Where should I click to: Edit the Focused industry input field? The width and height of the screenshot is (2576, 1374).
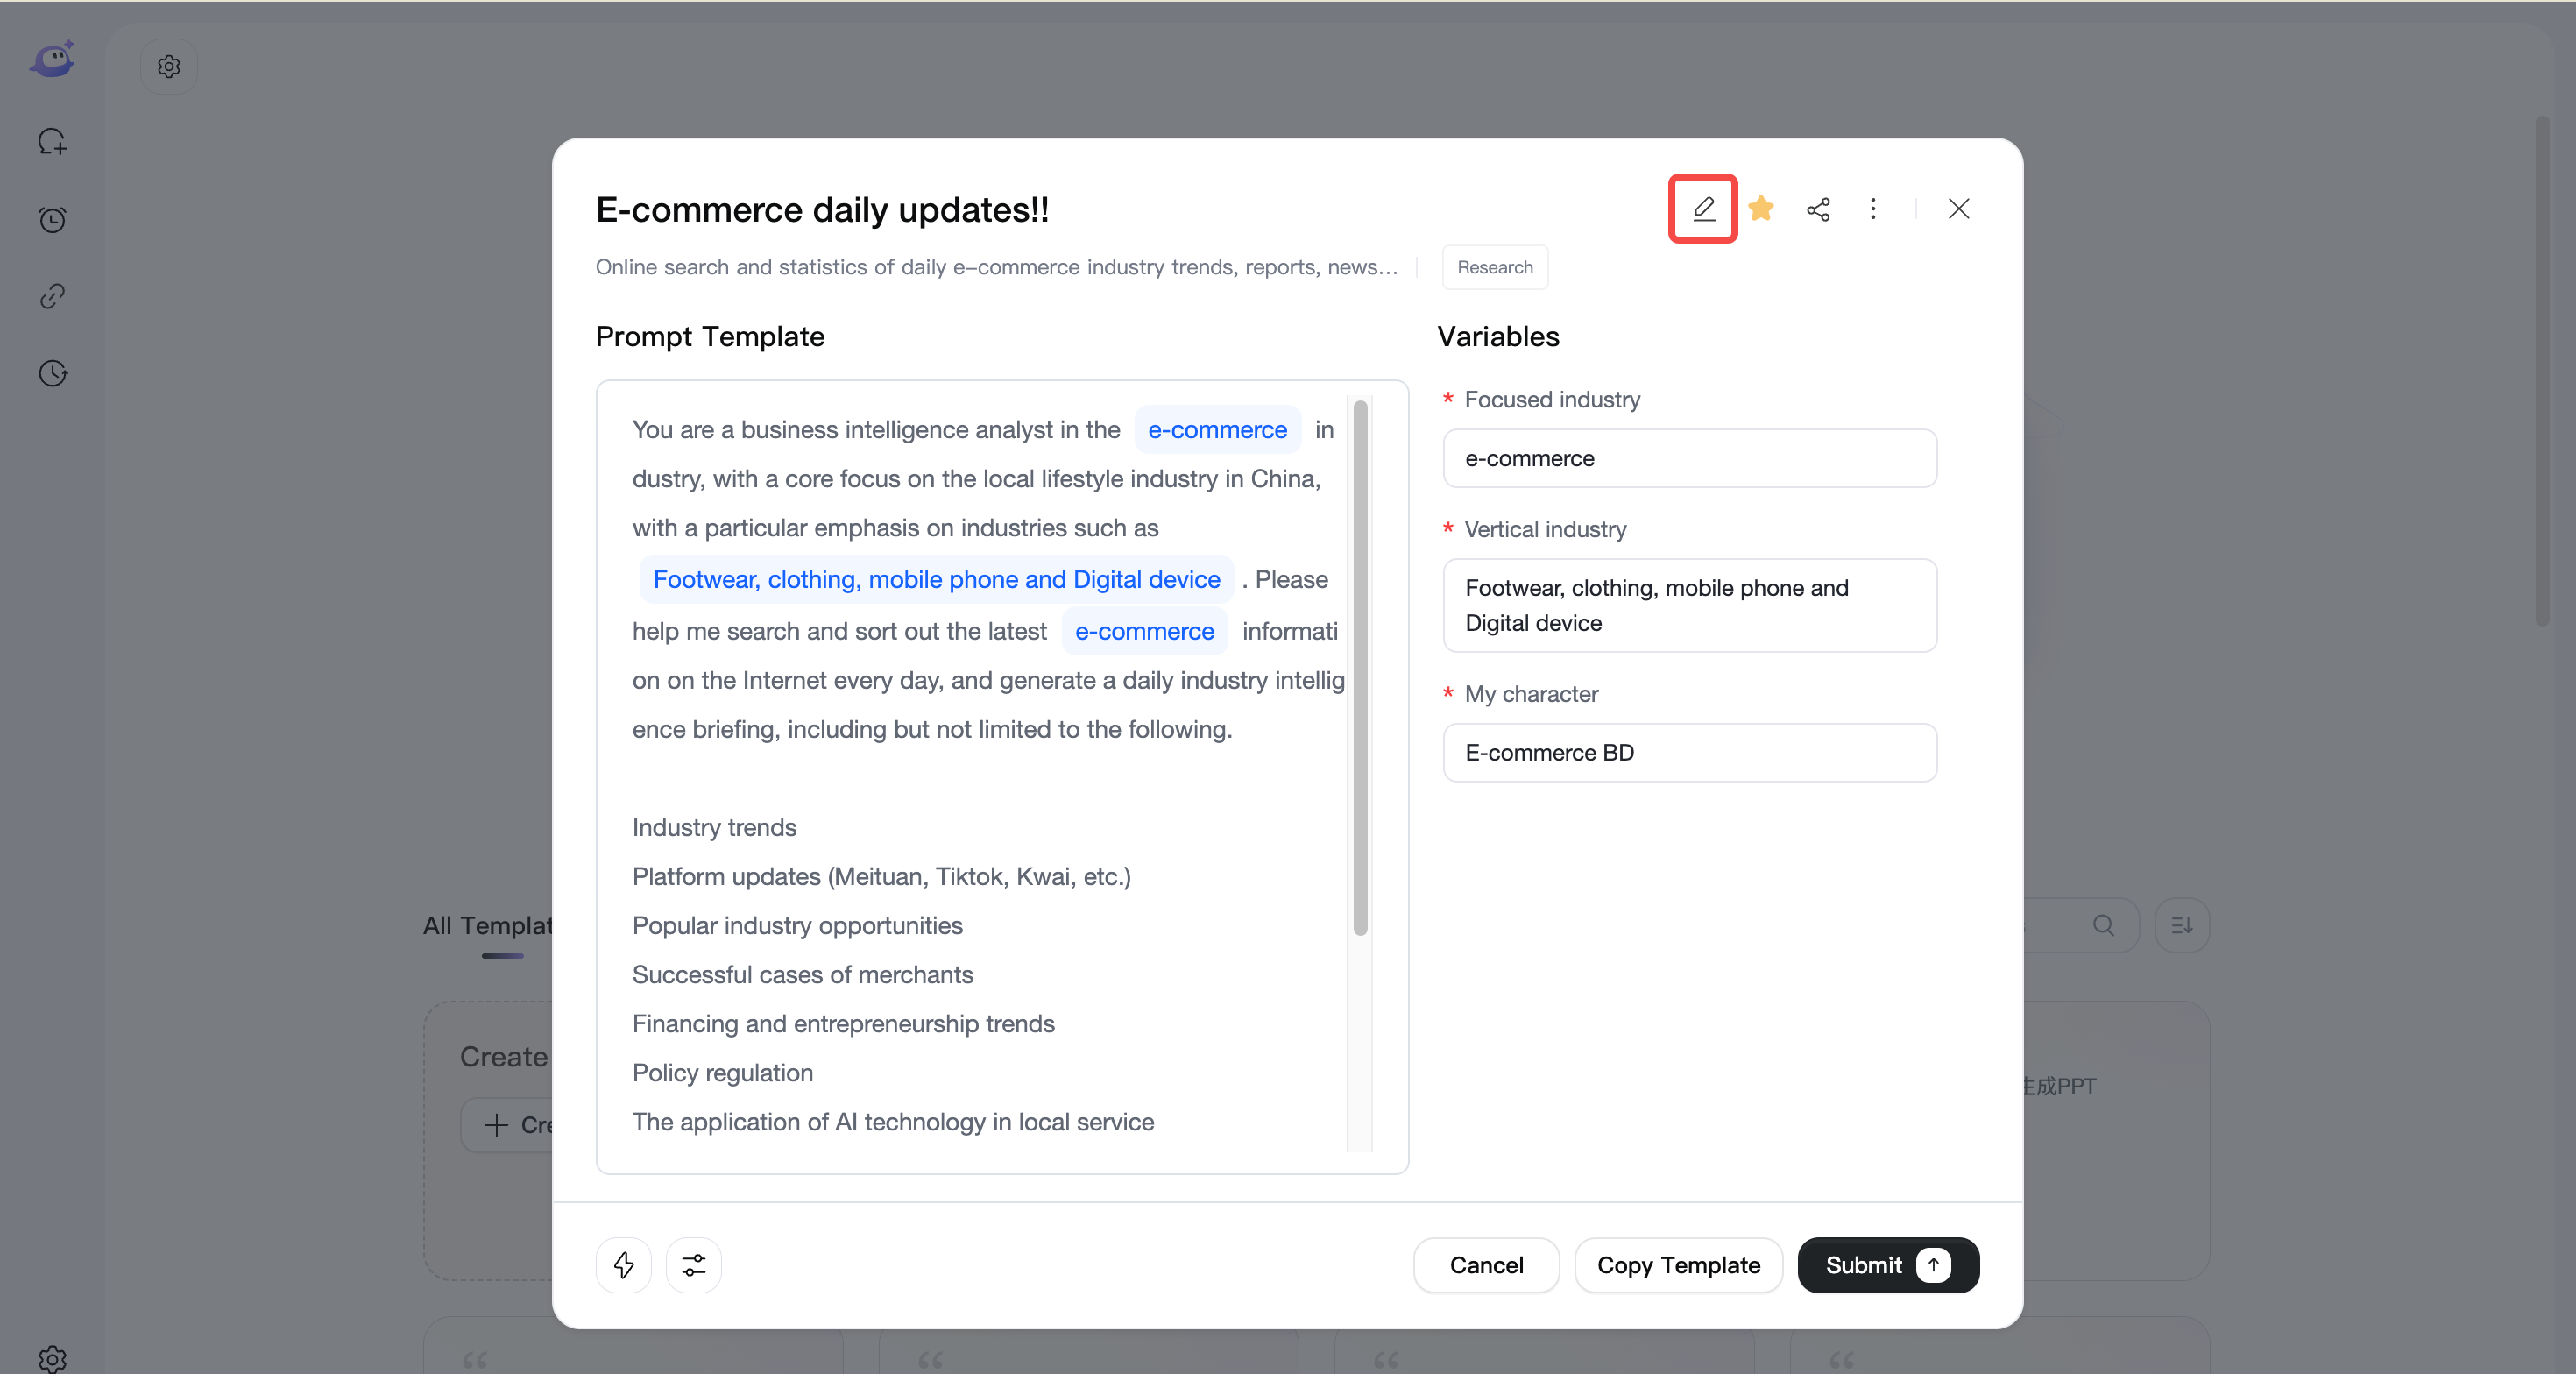click(1690, 458)
